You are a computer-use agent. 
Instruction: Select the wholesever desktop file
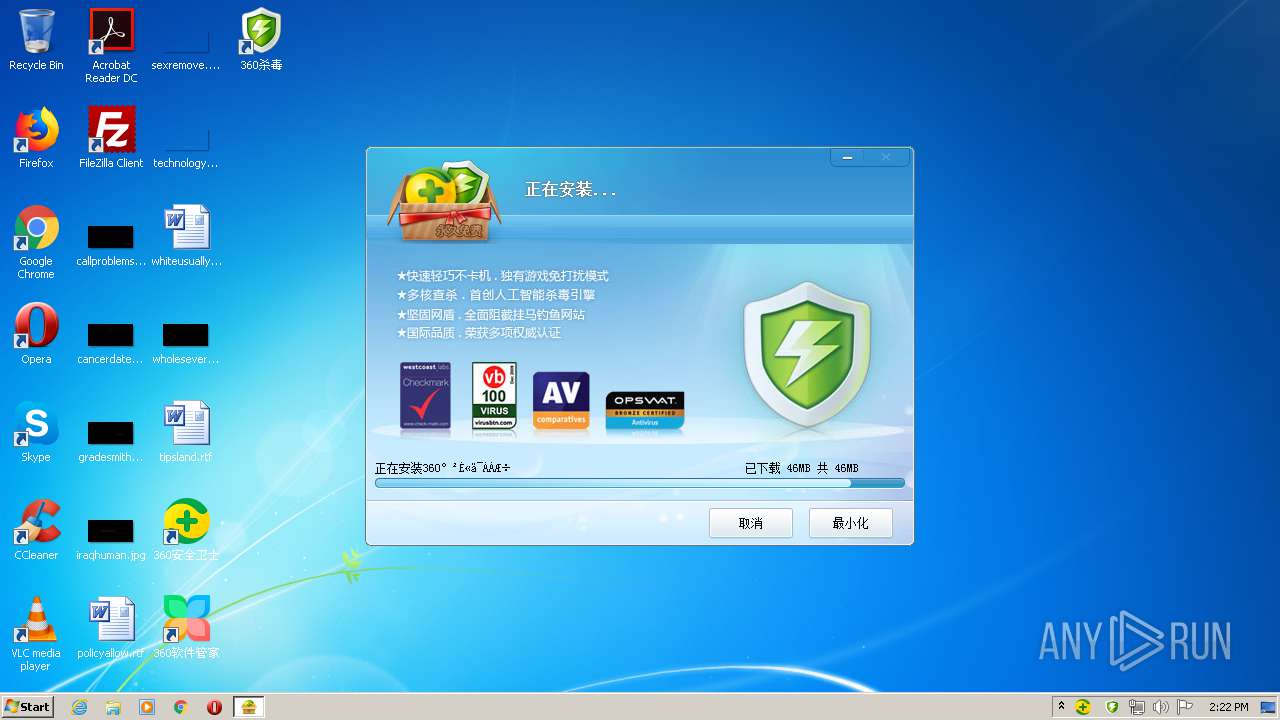[186, 343]
